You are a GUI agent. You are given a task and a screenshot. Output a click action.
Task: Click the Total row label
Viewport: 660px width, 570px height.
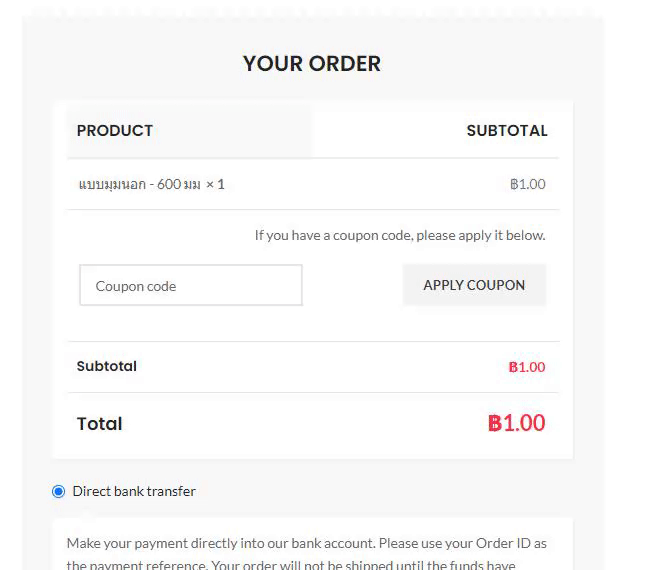(99, 424)
